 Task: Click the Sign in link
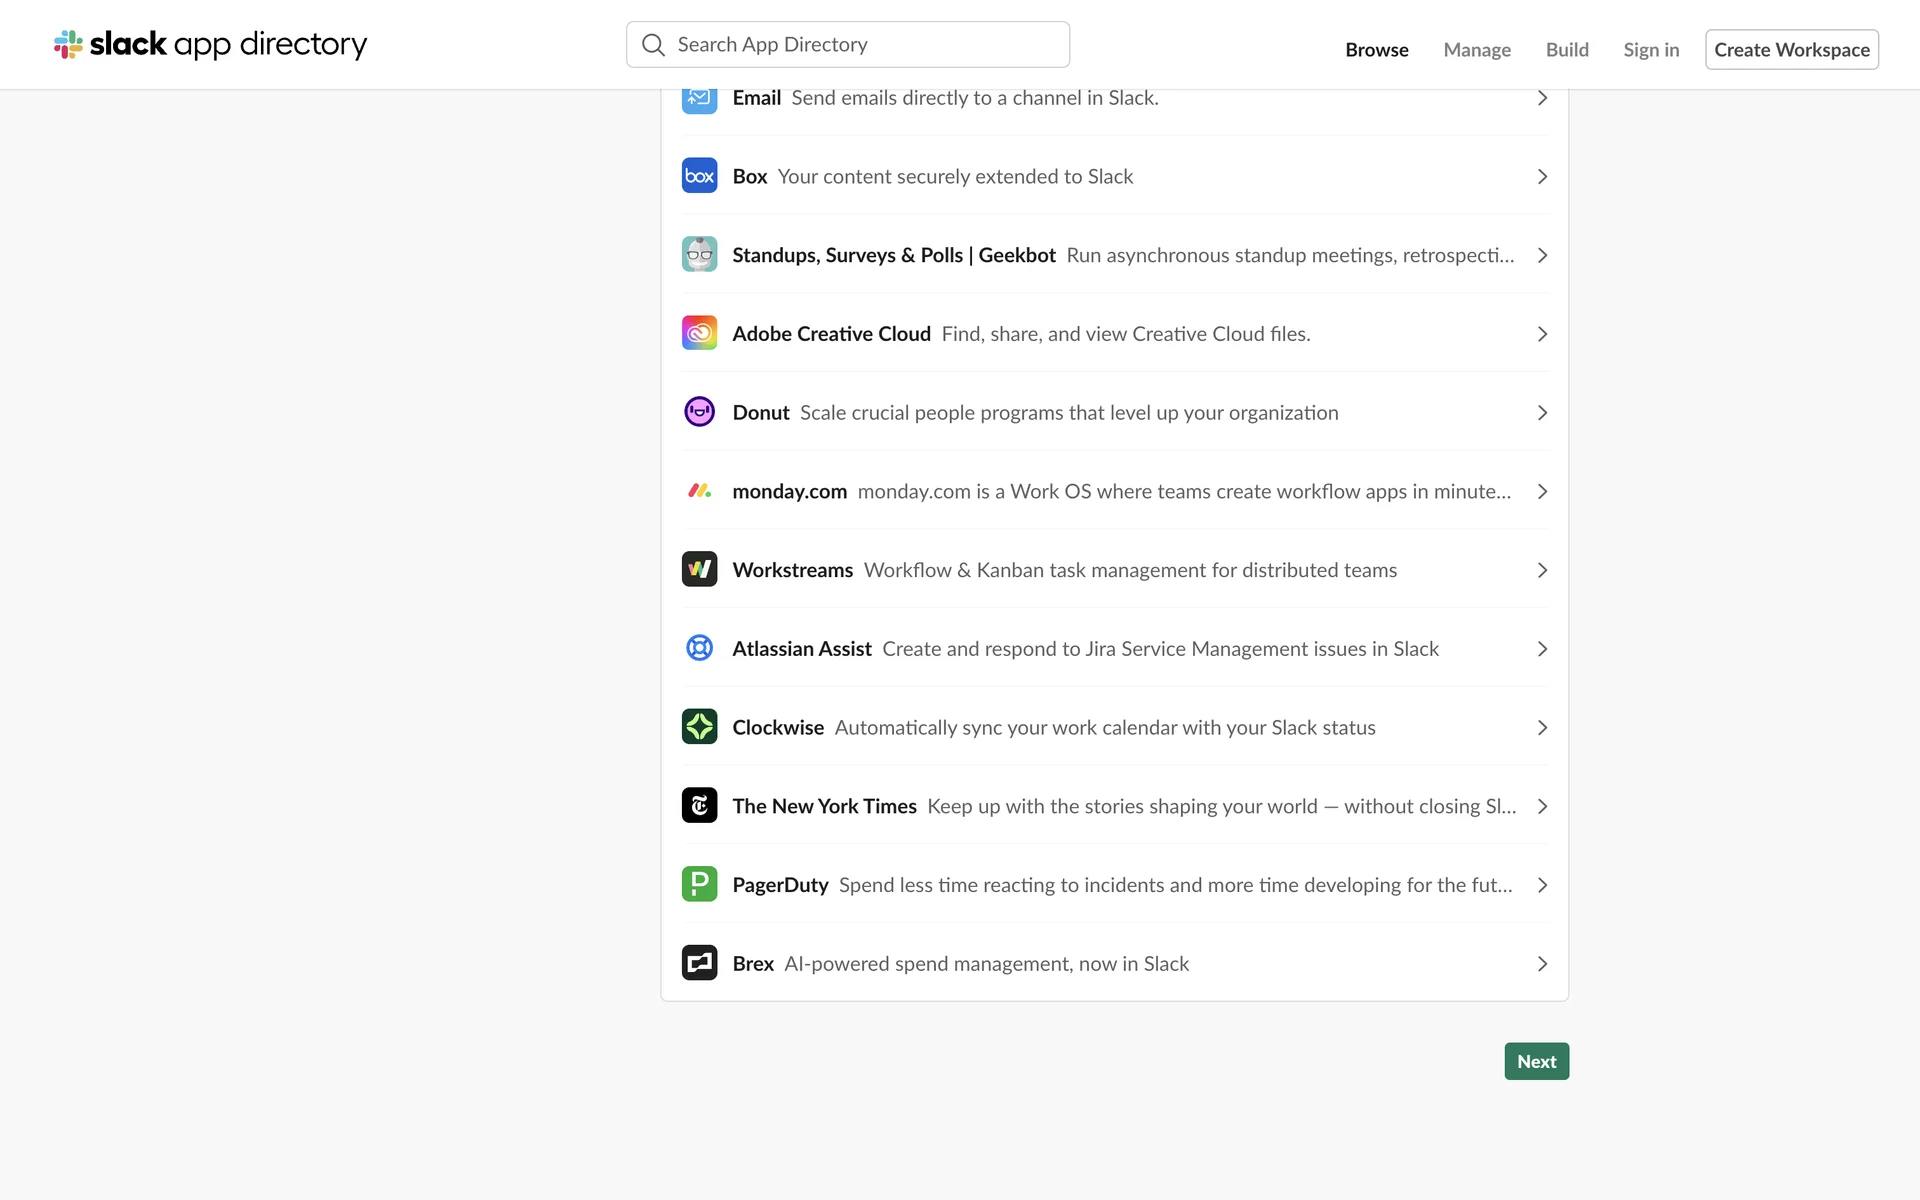point(1650,50)
